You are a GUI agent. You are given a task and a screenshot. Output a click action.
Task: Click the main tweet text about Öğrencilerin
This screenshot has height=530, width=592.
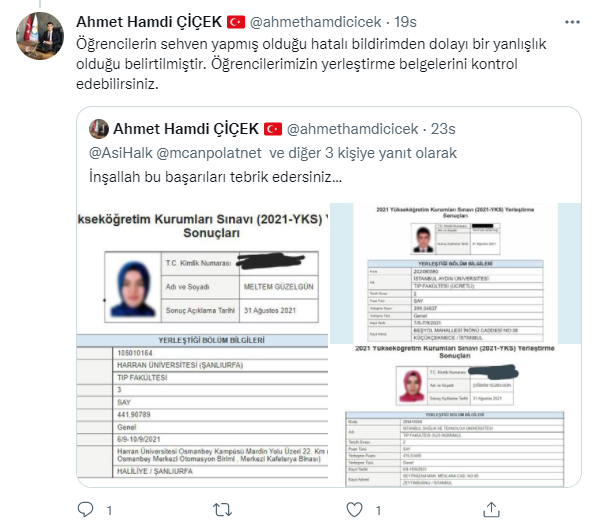(311, 64)
